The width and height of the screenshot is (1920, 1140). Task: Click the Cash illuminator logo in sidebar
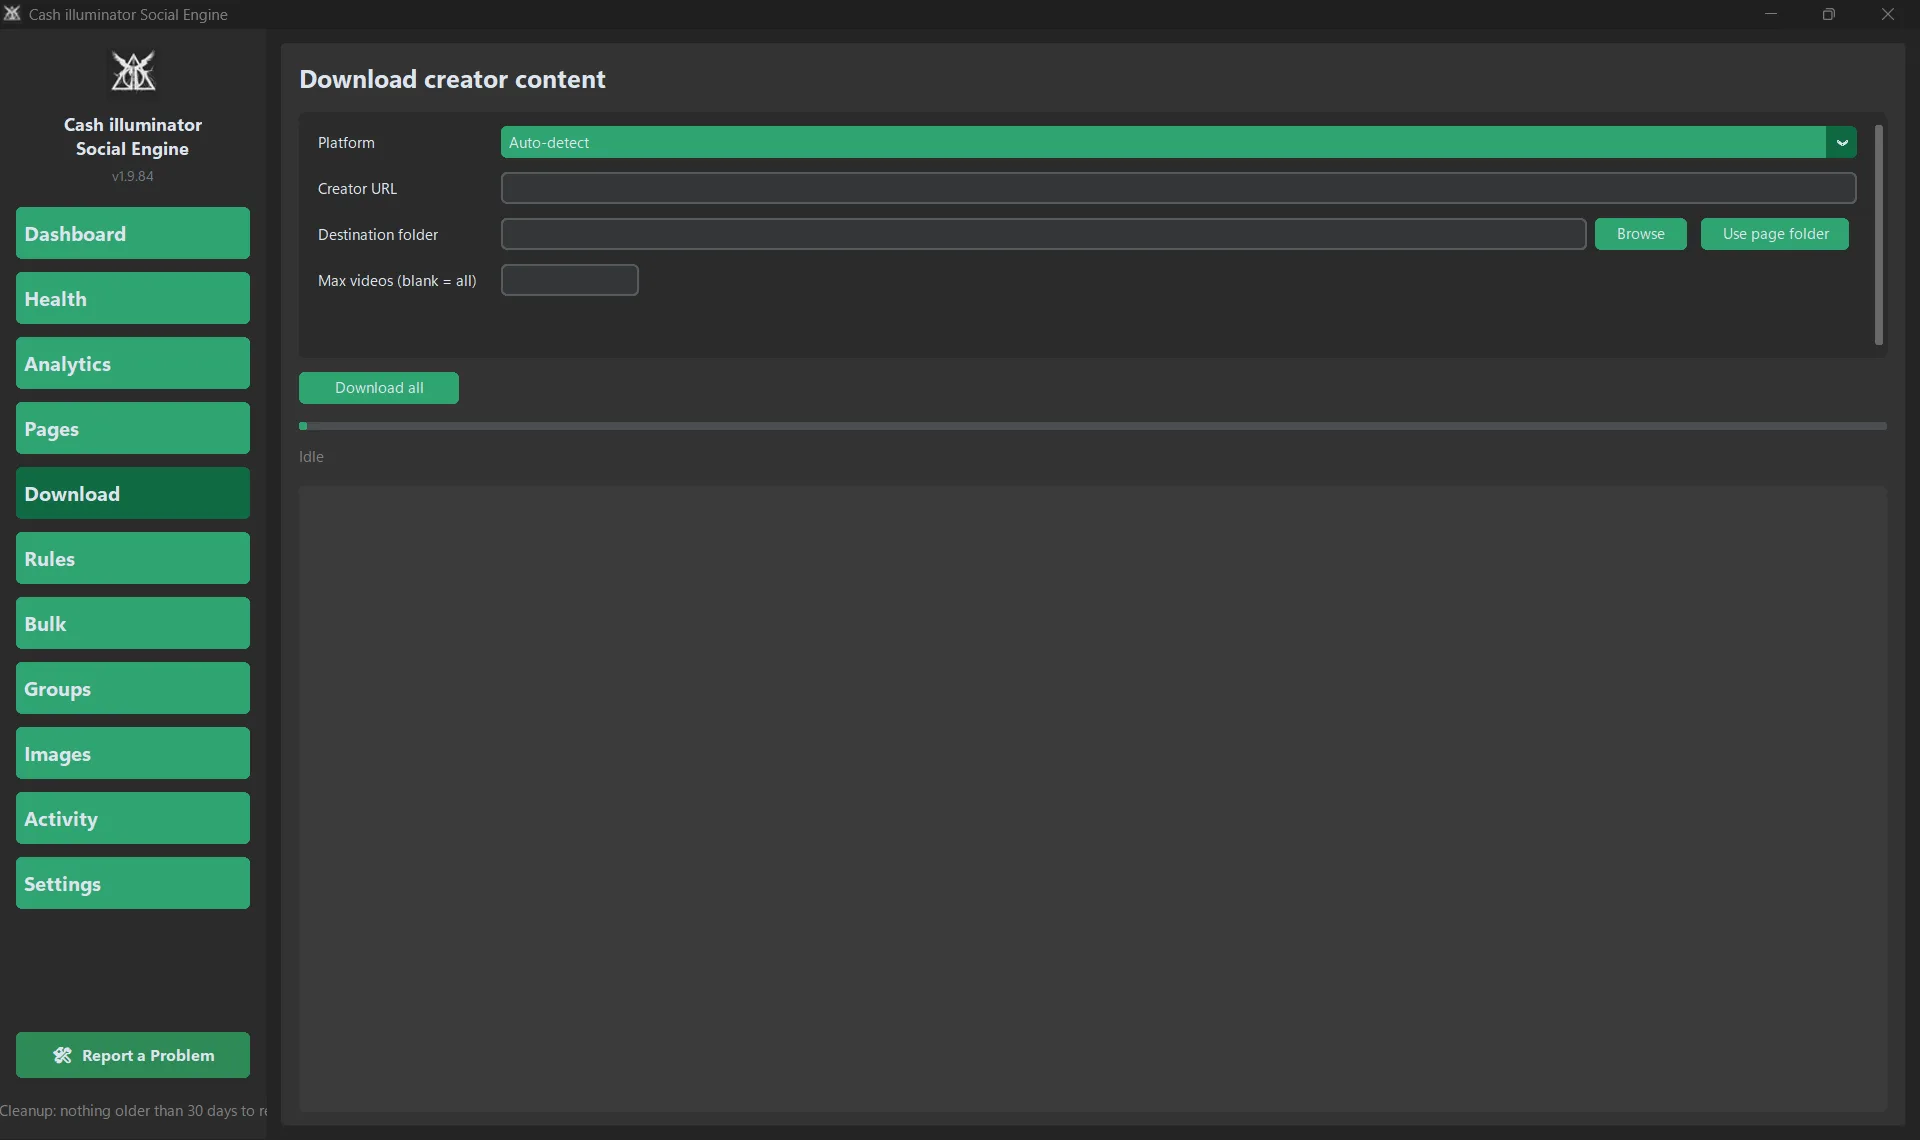[133, 71]
